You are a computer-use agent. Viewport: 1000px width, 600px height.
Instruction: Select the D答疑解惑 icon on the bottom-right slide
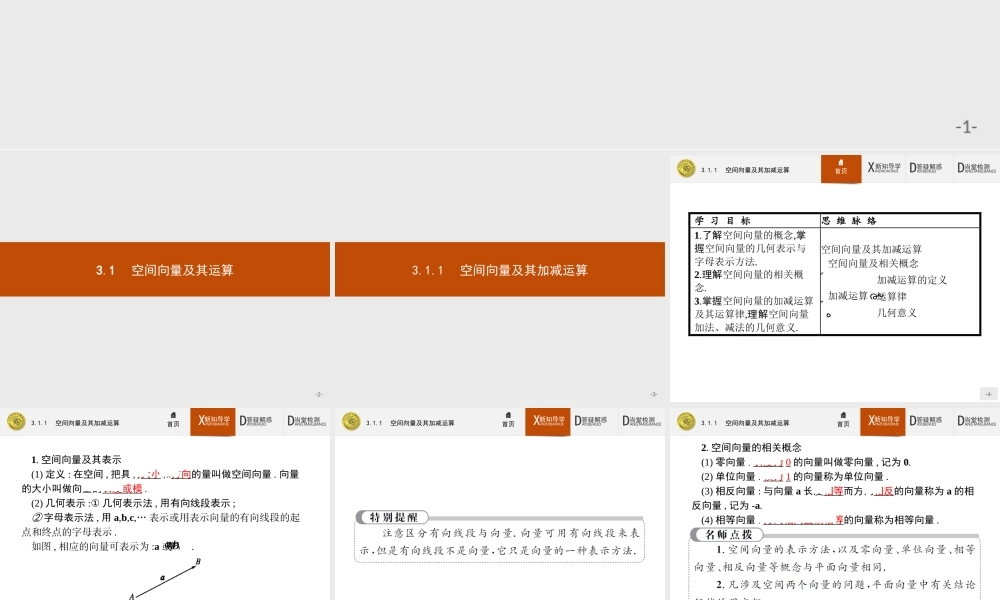pos(928,421)
